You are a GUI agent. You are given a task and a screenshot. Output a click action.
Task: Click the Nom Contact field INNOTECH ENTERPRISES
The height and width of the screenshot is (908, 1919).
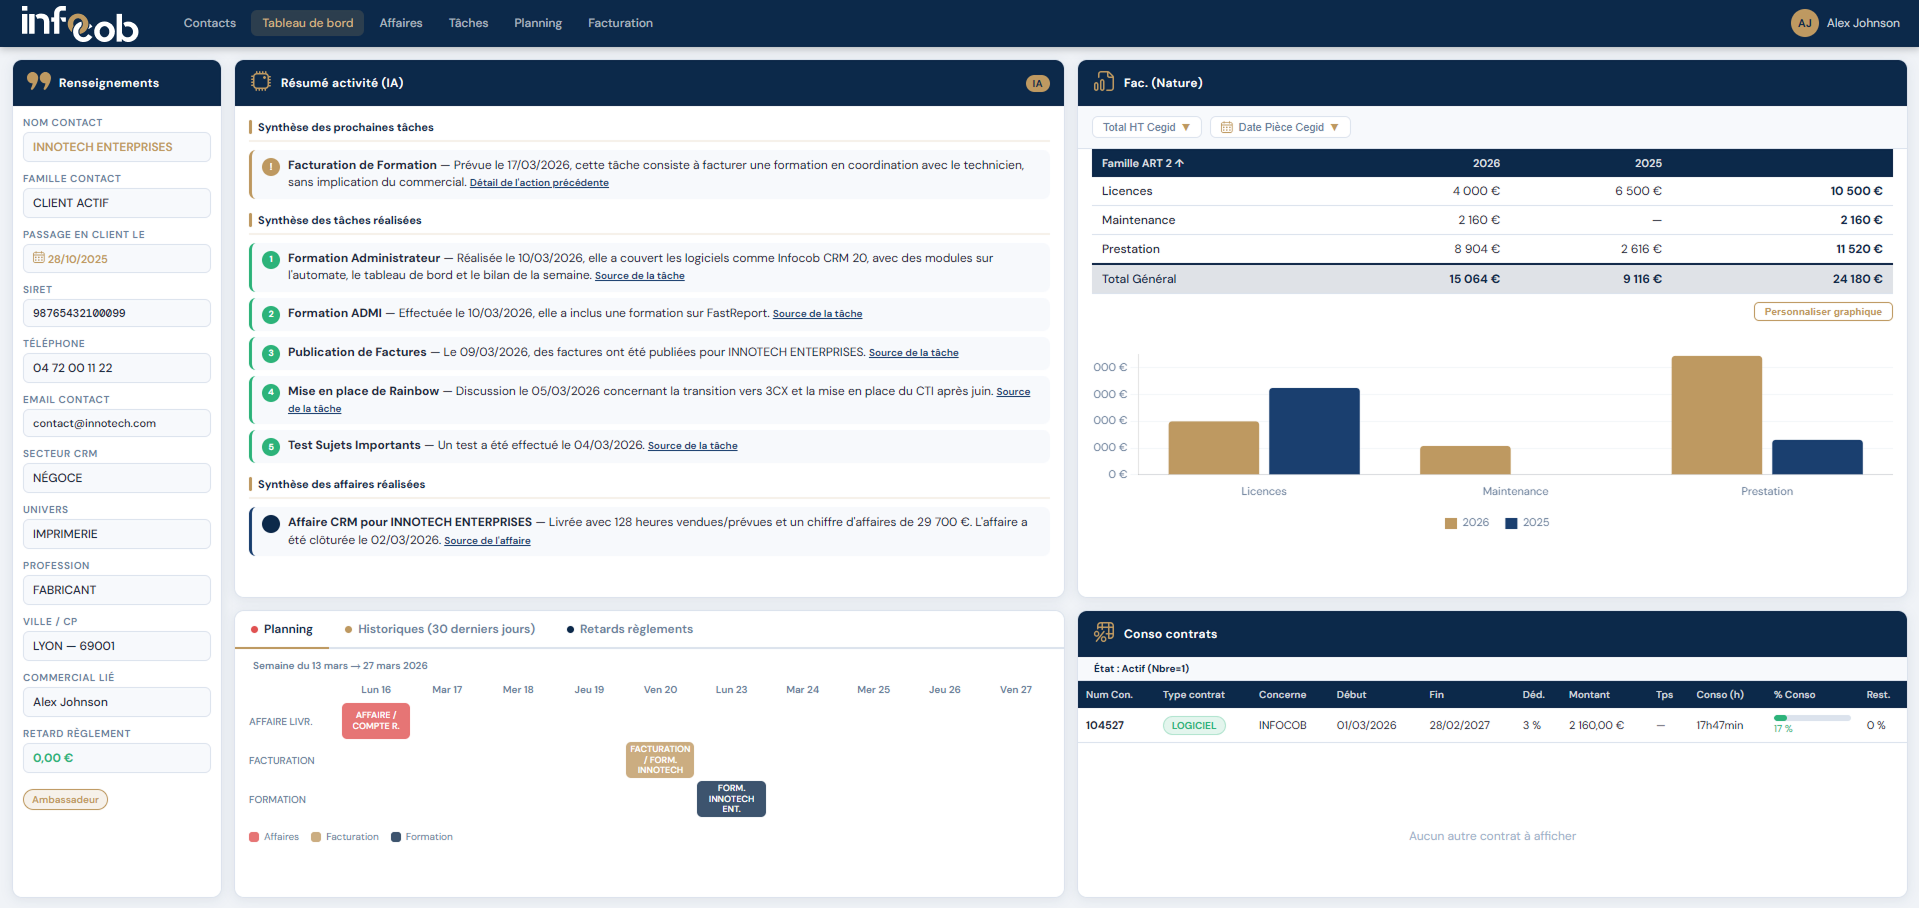pyautogui.click(x=116, y=147)
